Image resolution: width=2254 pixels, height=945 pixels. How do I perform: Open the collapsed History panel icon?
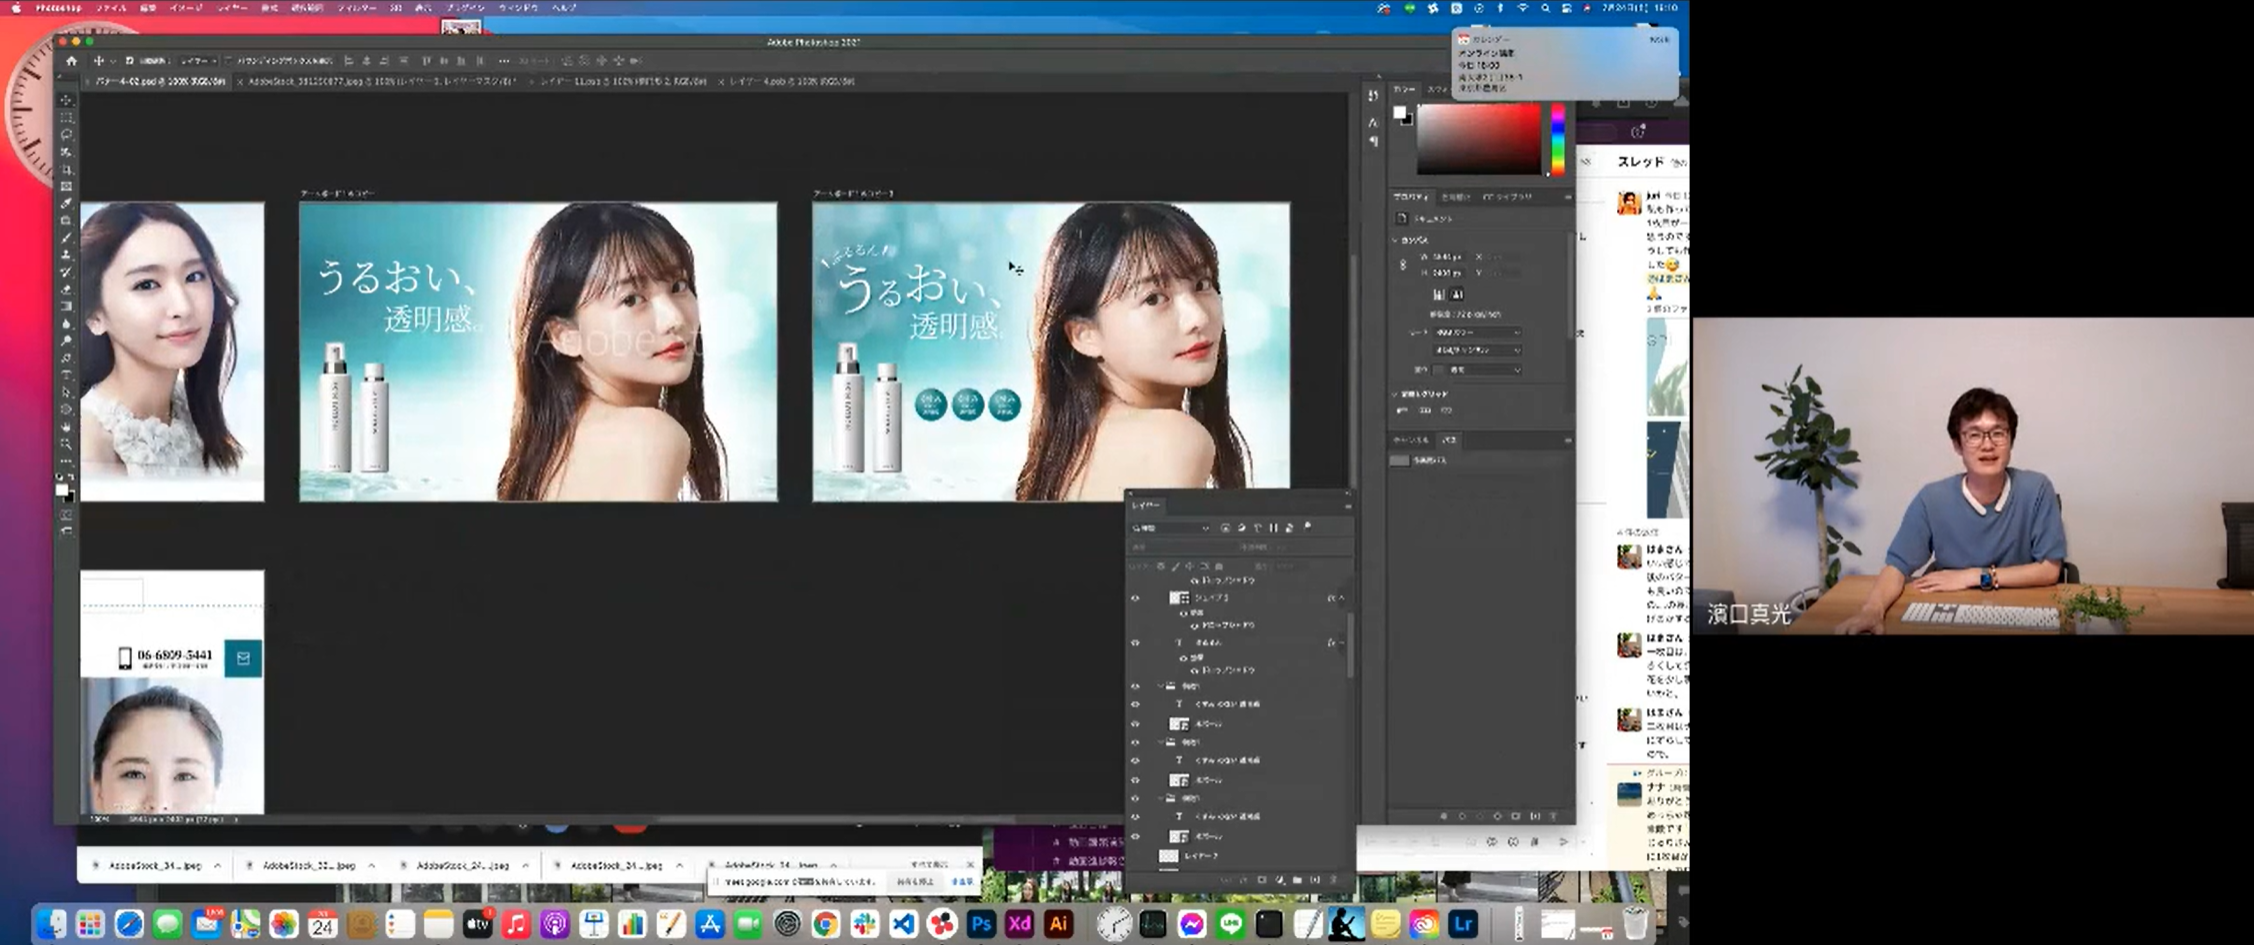1373,95
